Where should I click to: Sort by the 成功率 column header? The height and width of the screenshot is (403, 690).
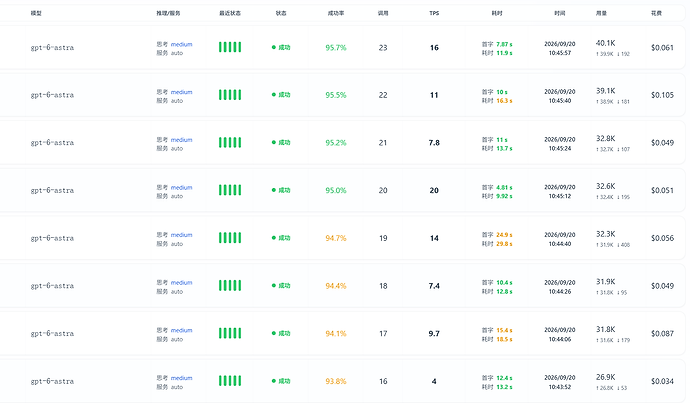(336, 13)
